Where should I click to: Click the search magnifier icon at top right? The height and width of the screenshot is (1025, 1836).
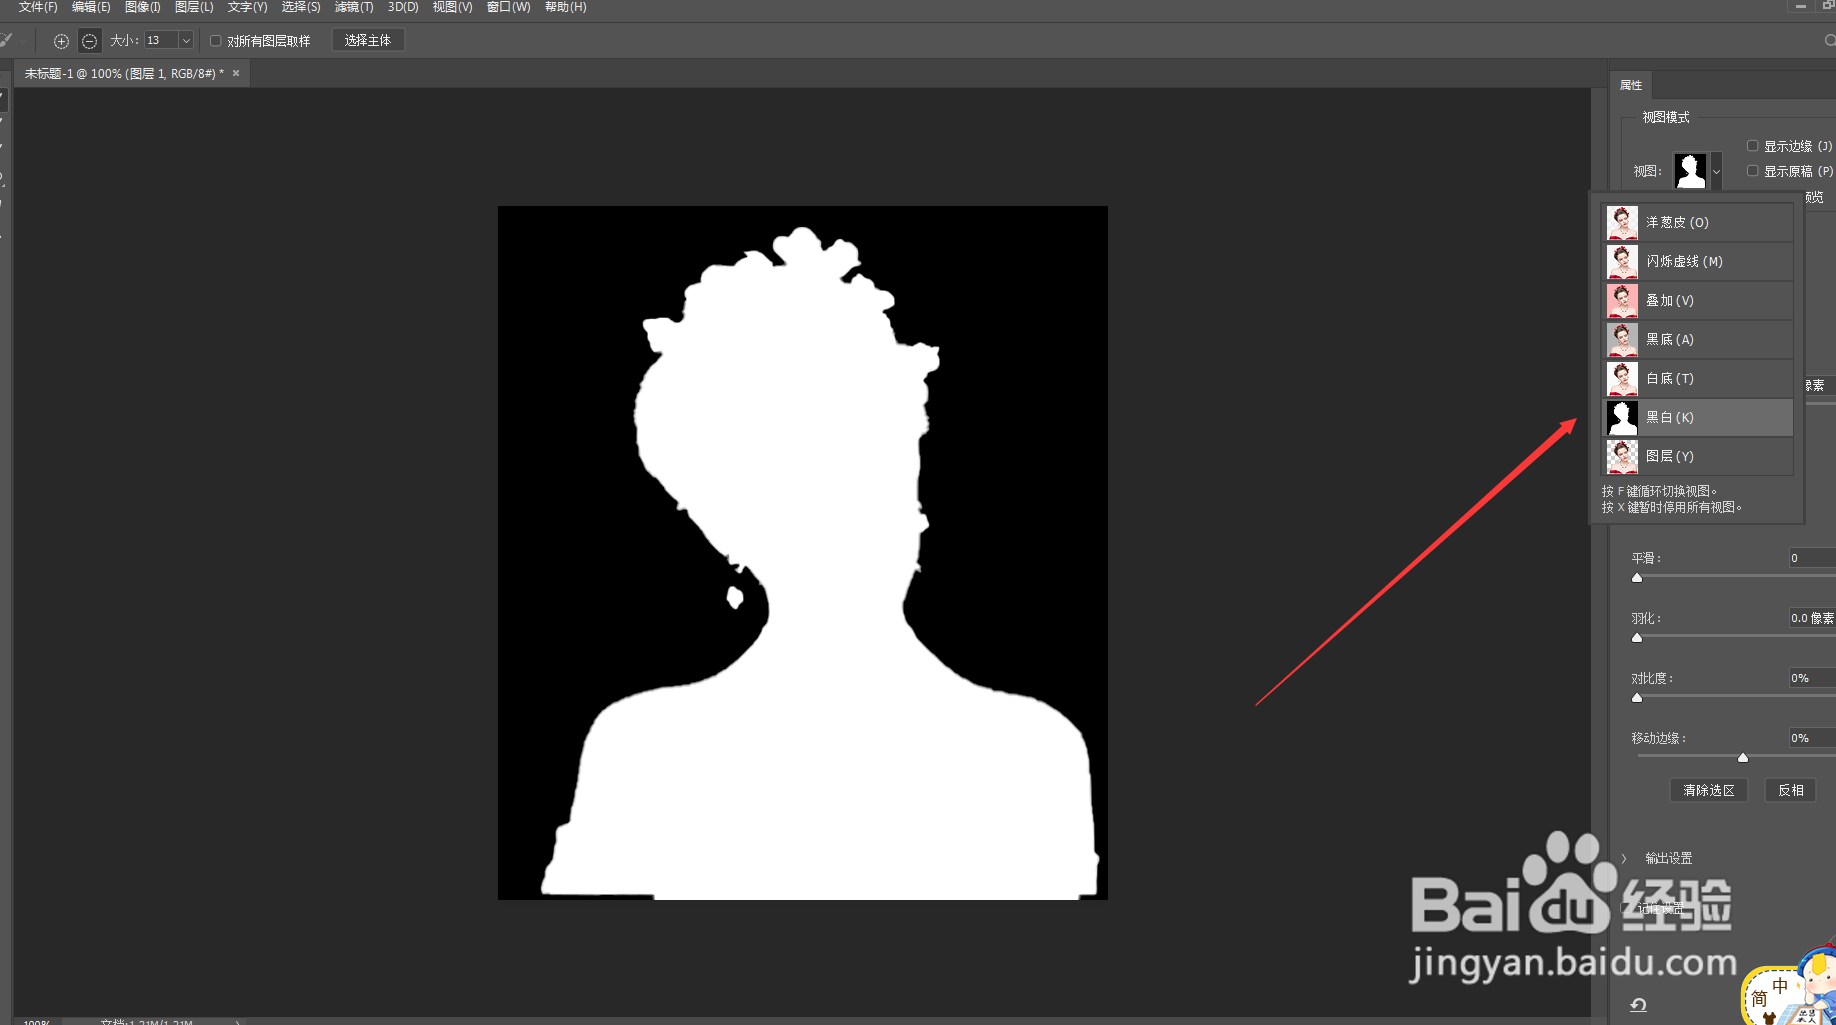(1829, 41)
